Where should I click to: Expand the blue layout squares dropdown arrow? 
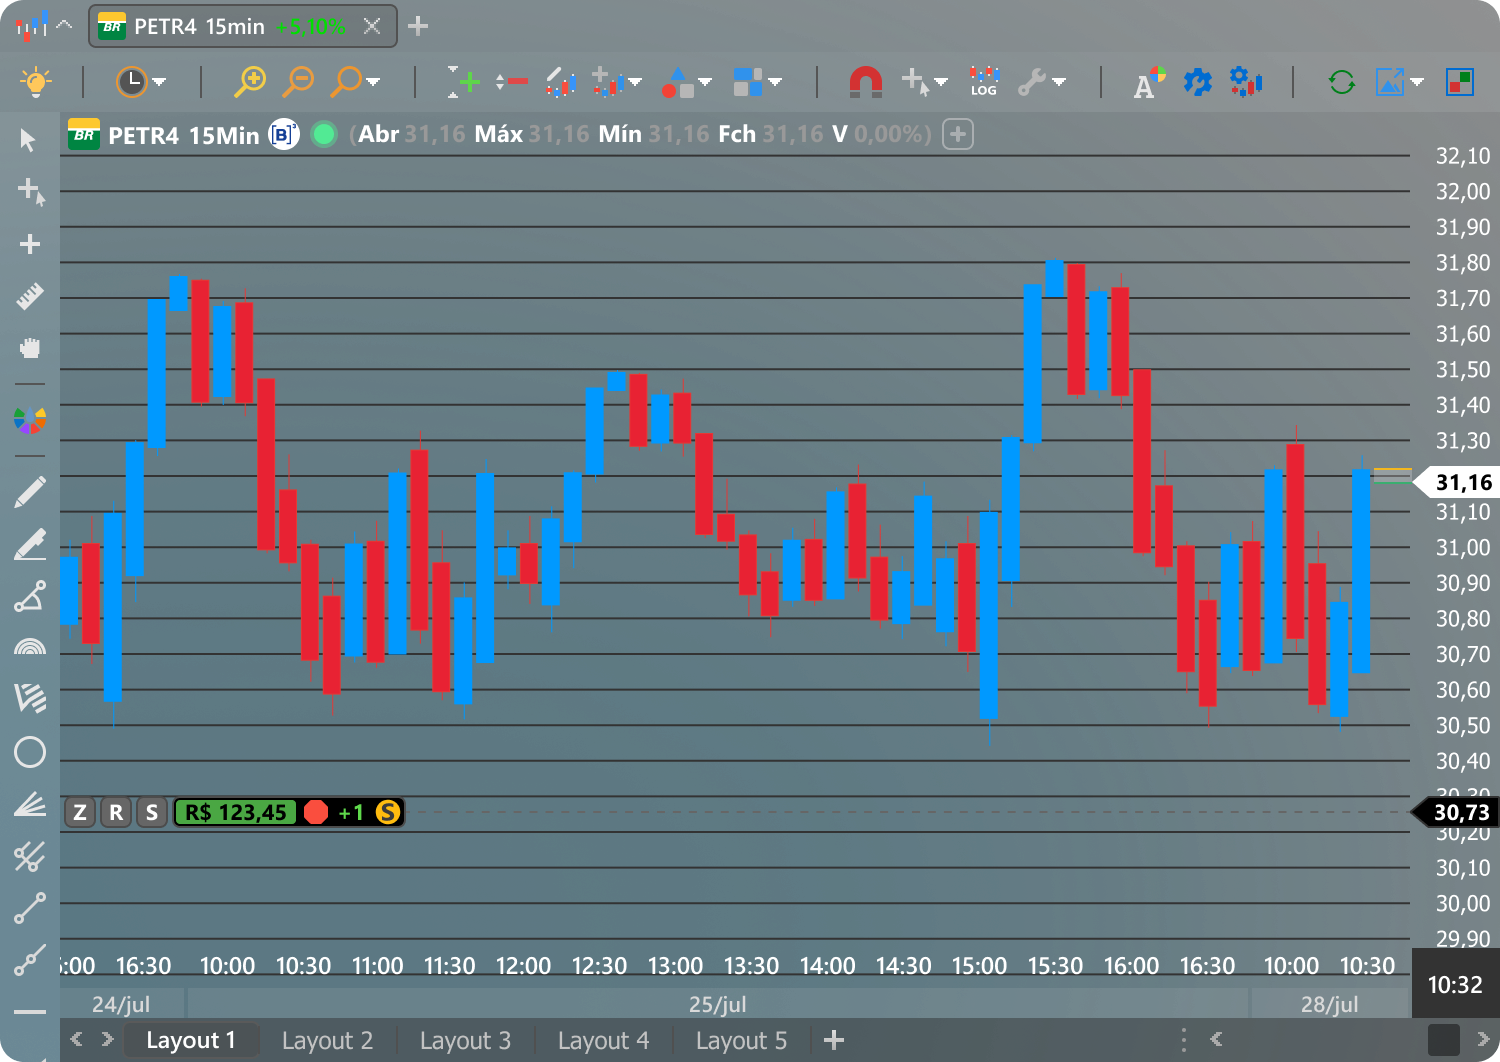pyautogui.click(x=775, y=82)
